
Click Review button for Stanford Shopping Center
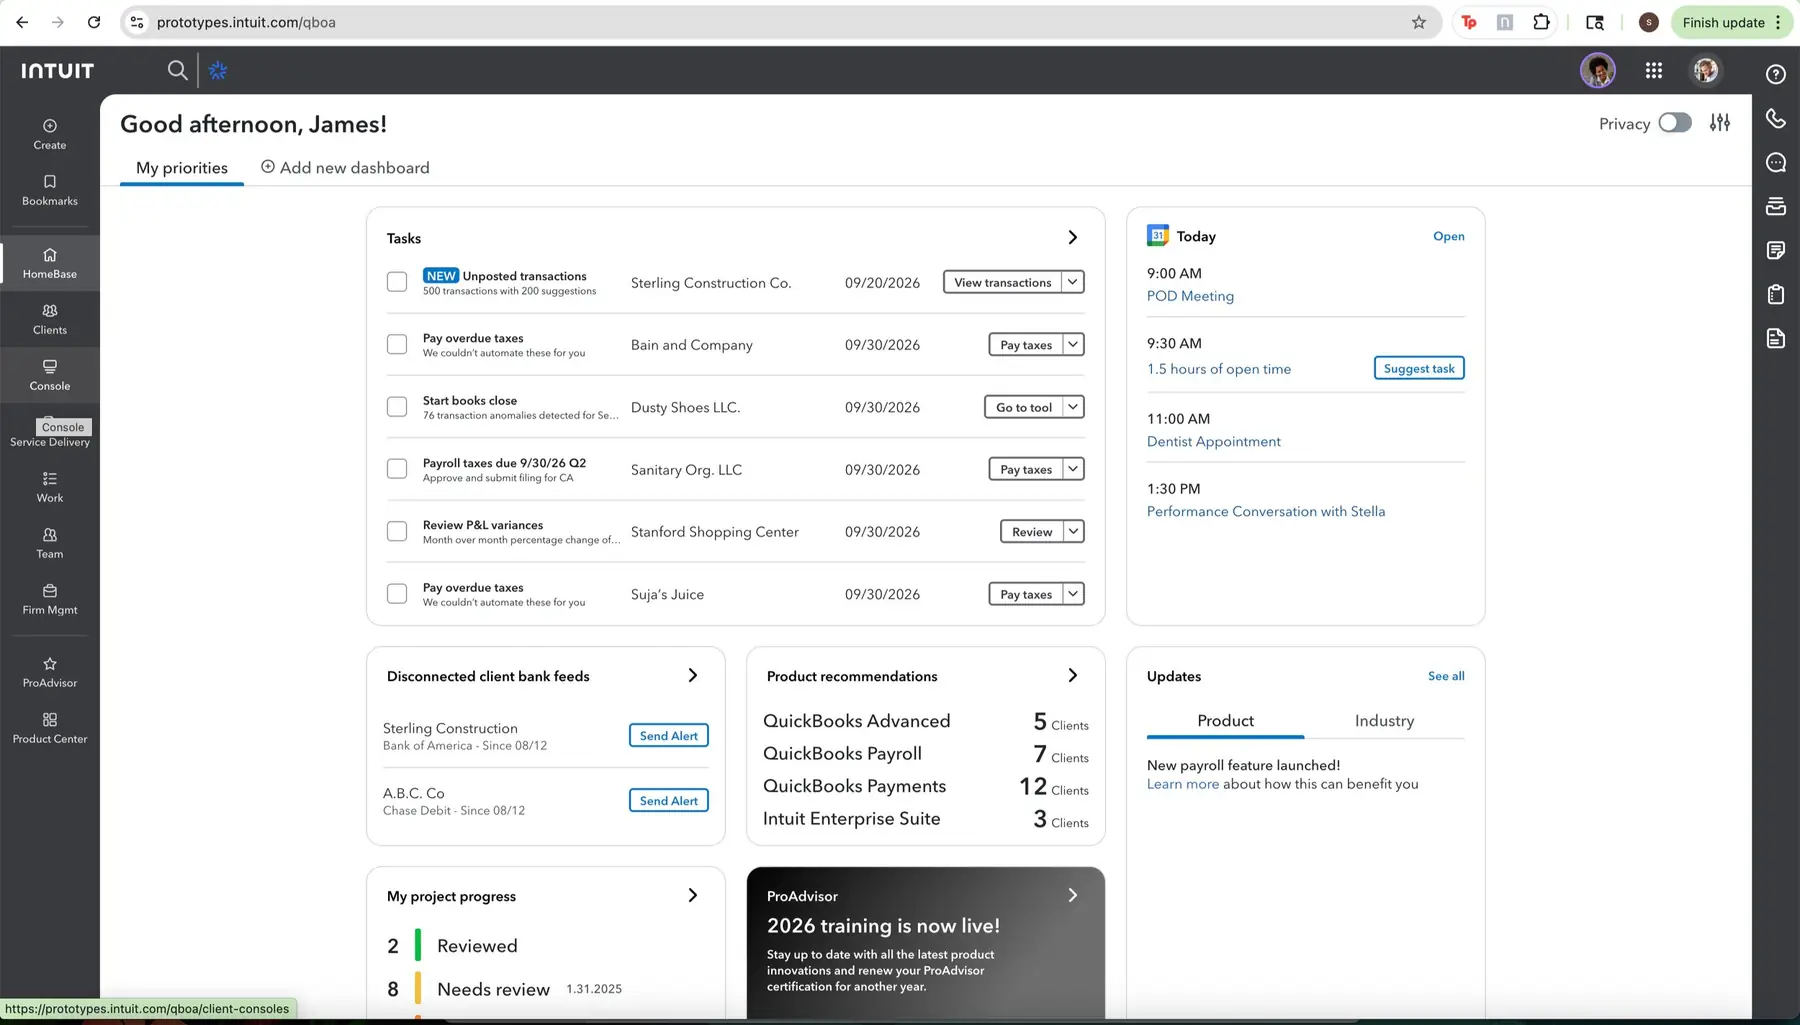[1031, 531]
